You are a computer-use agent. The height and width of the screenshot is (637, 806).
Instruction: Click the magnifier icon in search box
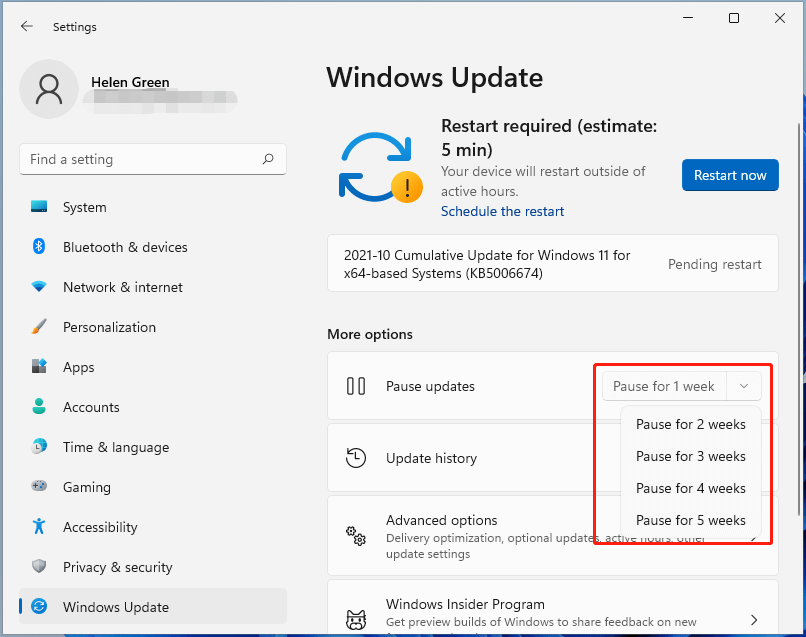[x=268, y=159]
